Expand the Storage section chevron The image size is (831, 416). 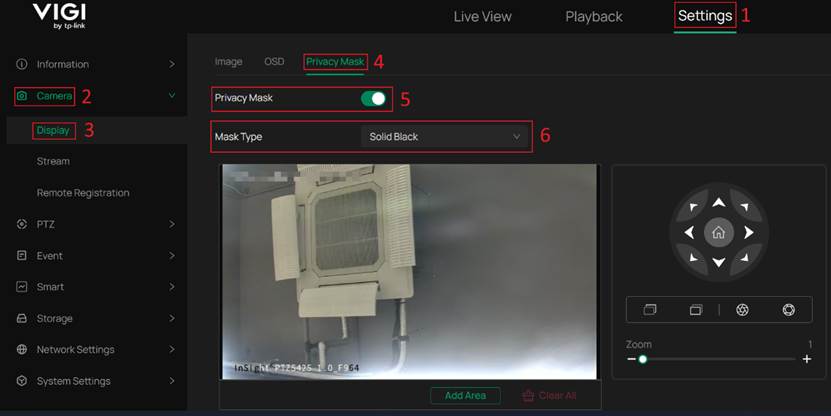(x=172, y=318)
